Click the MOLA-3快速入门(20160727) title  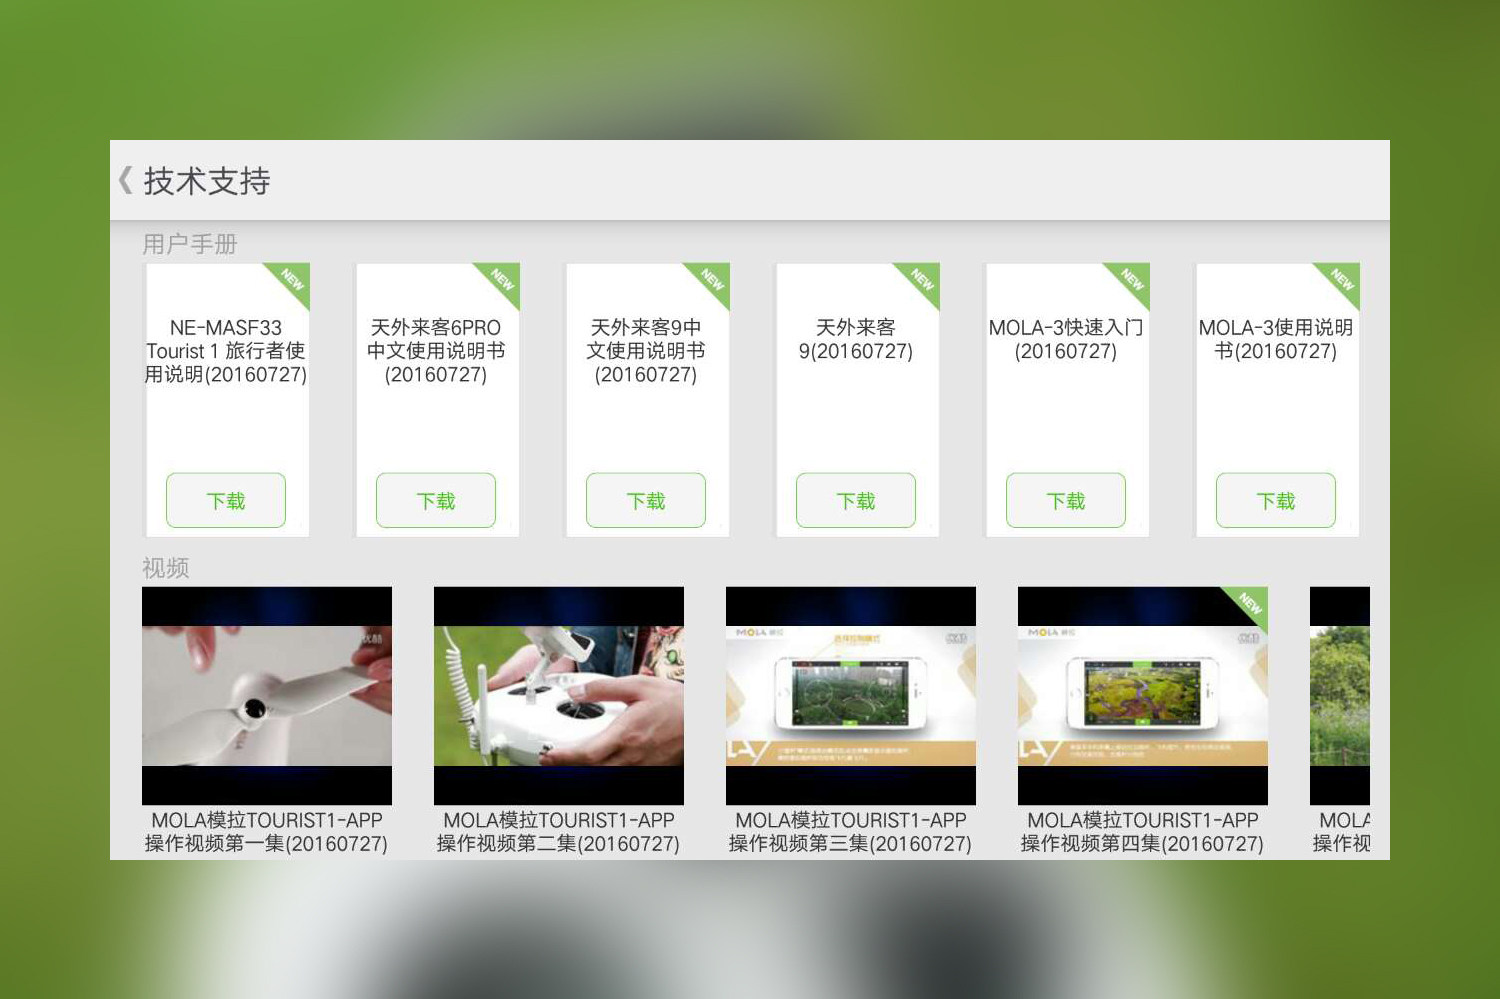click(1066, 339)
